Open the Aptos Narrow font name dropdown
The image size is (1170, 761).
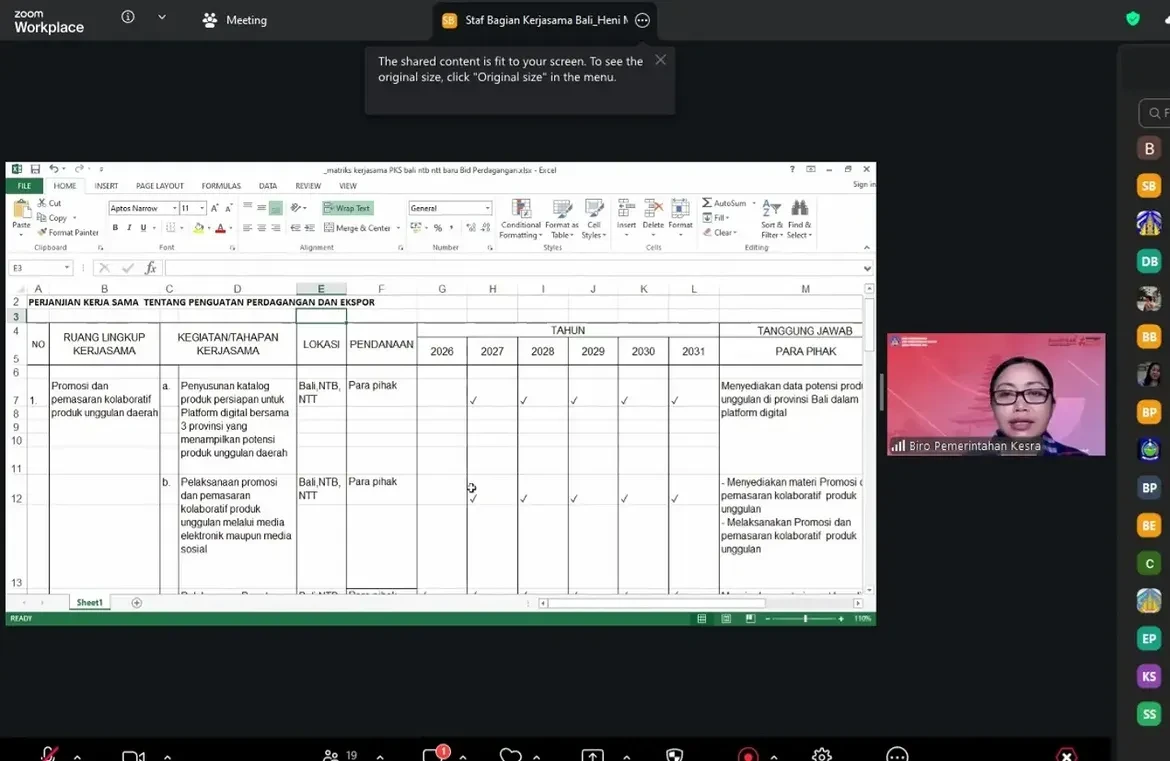175,208
